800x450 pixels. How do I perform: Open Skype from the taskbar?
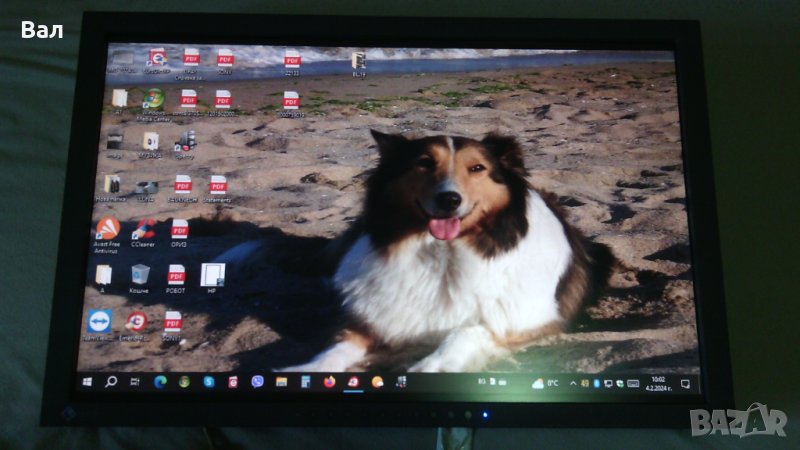point(209,381)
